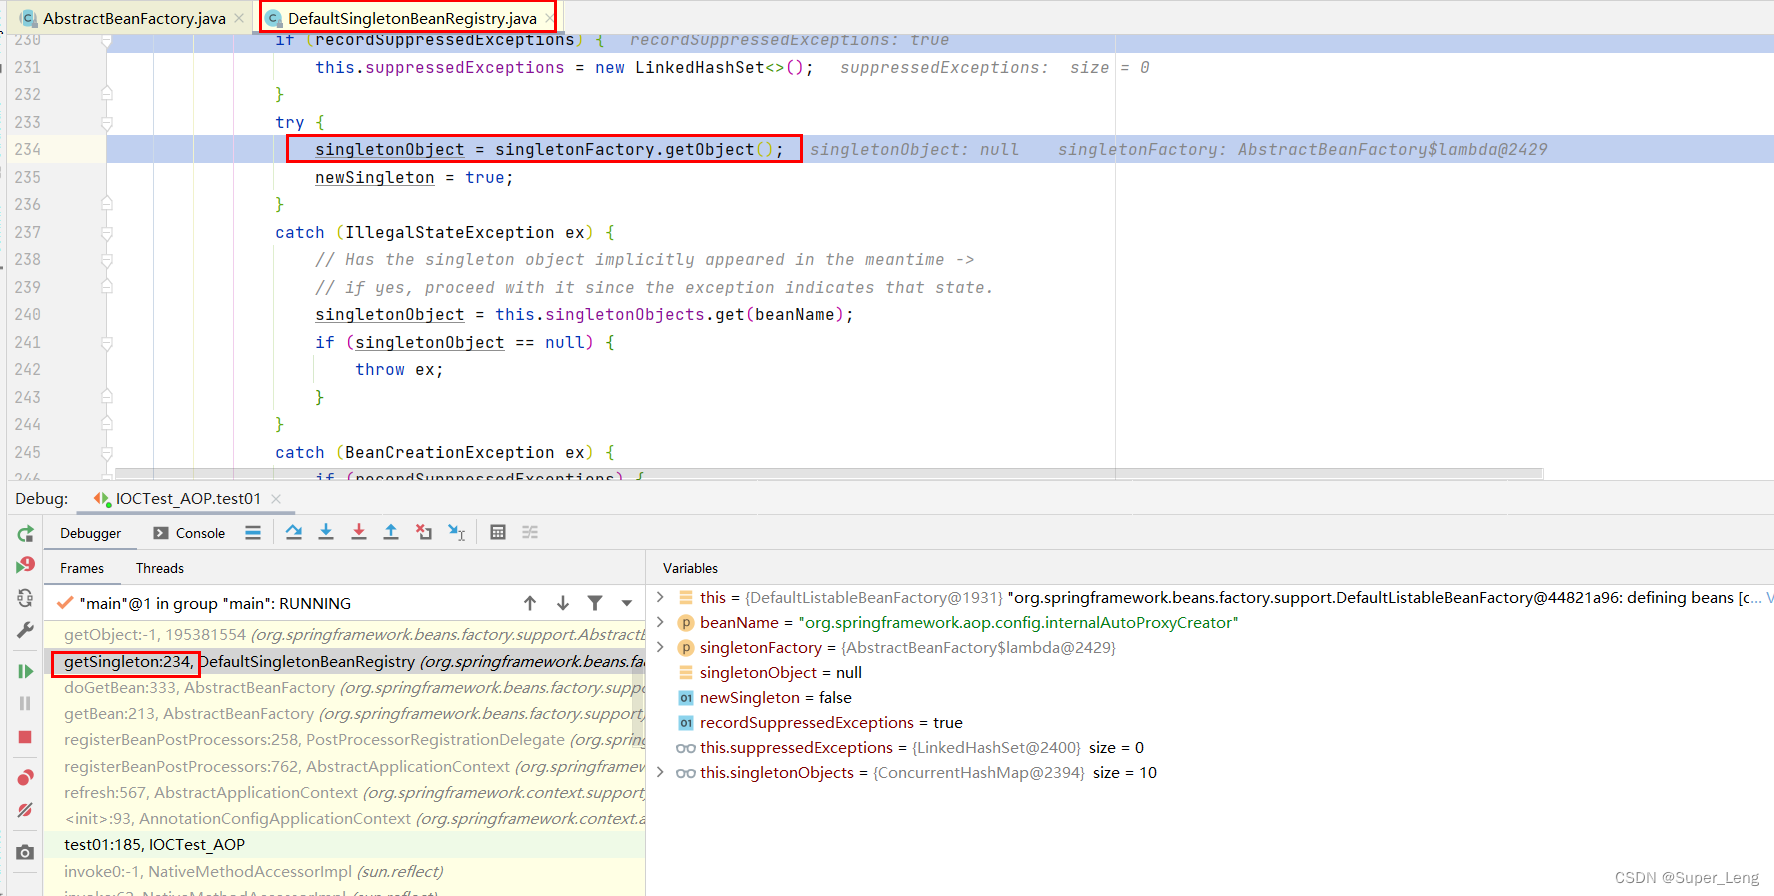Click the rerun failed tests icon
Image resolution: width=1774 pixels, height=896 pixels.
click(x=26, y=565)
